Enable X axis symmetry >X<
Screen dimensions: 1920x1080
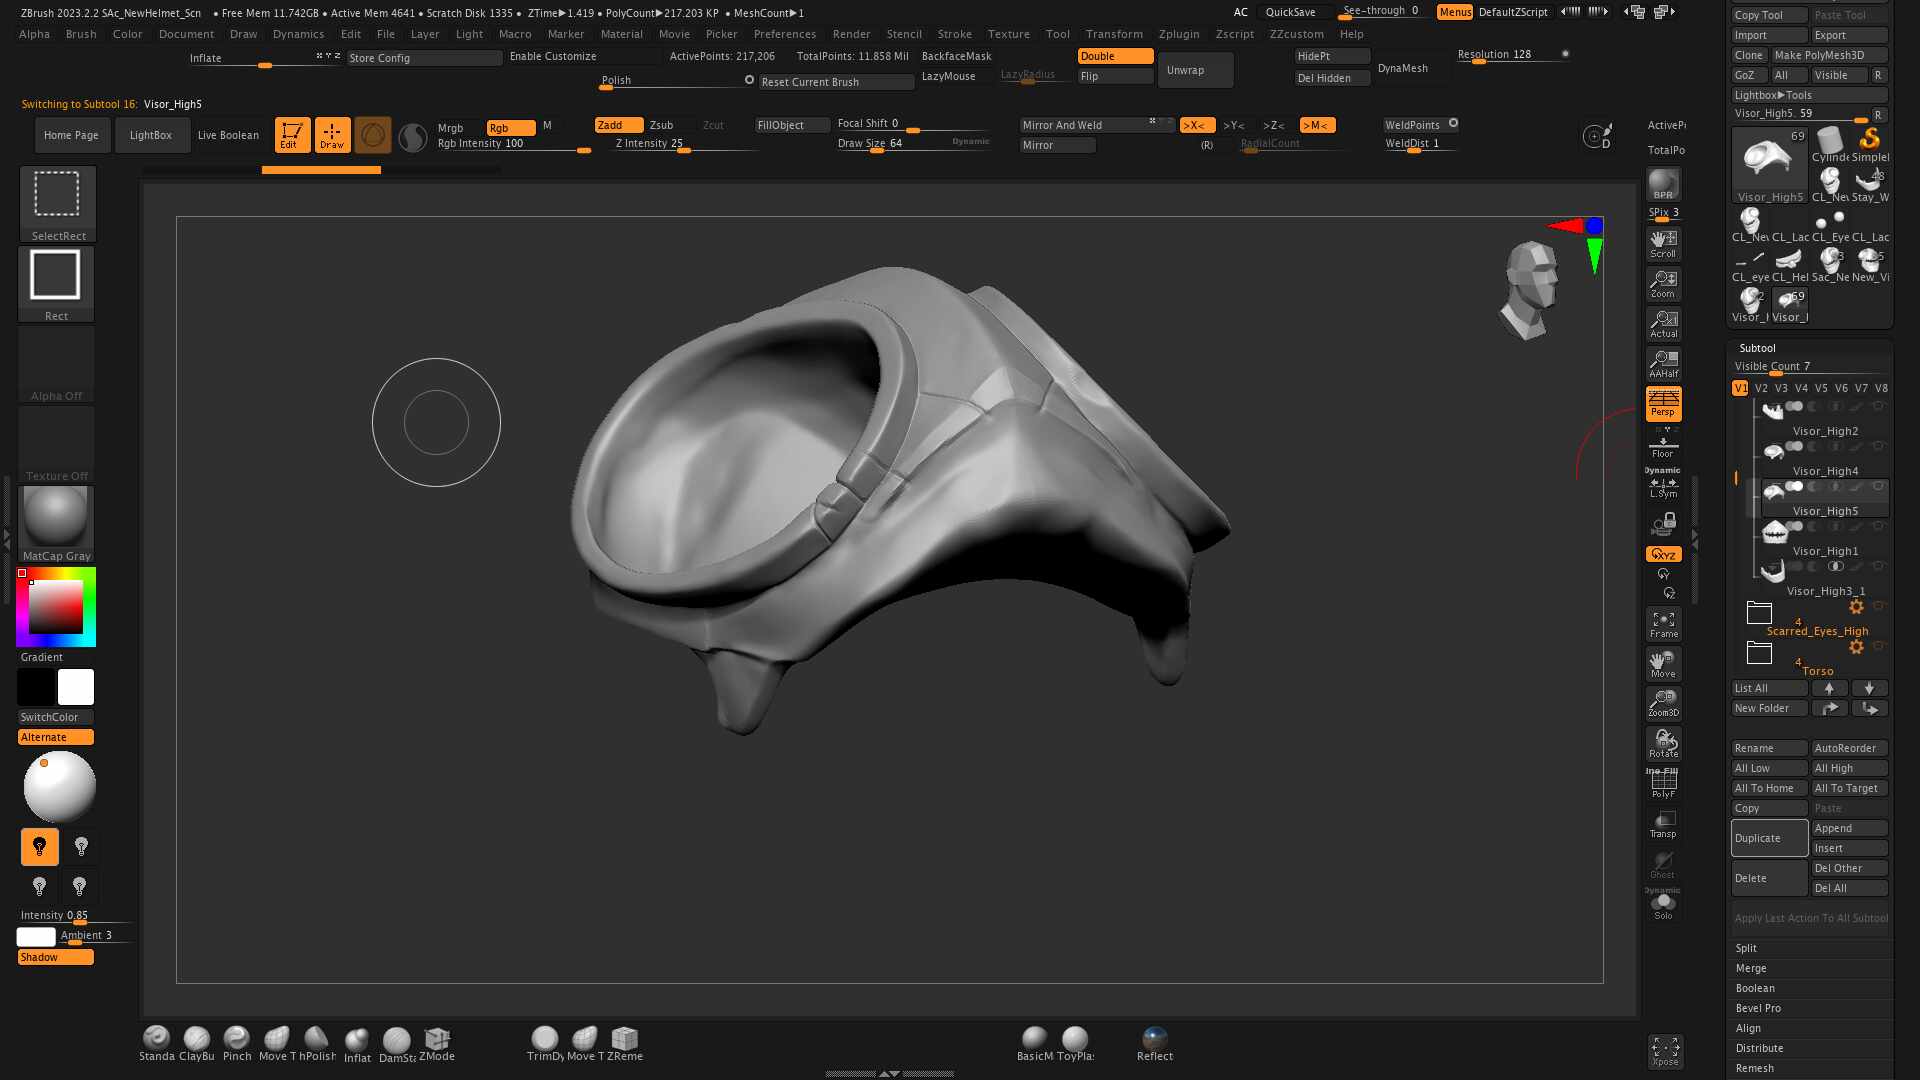[1197, 125]
